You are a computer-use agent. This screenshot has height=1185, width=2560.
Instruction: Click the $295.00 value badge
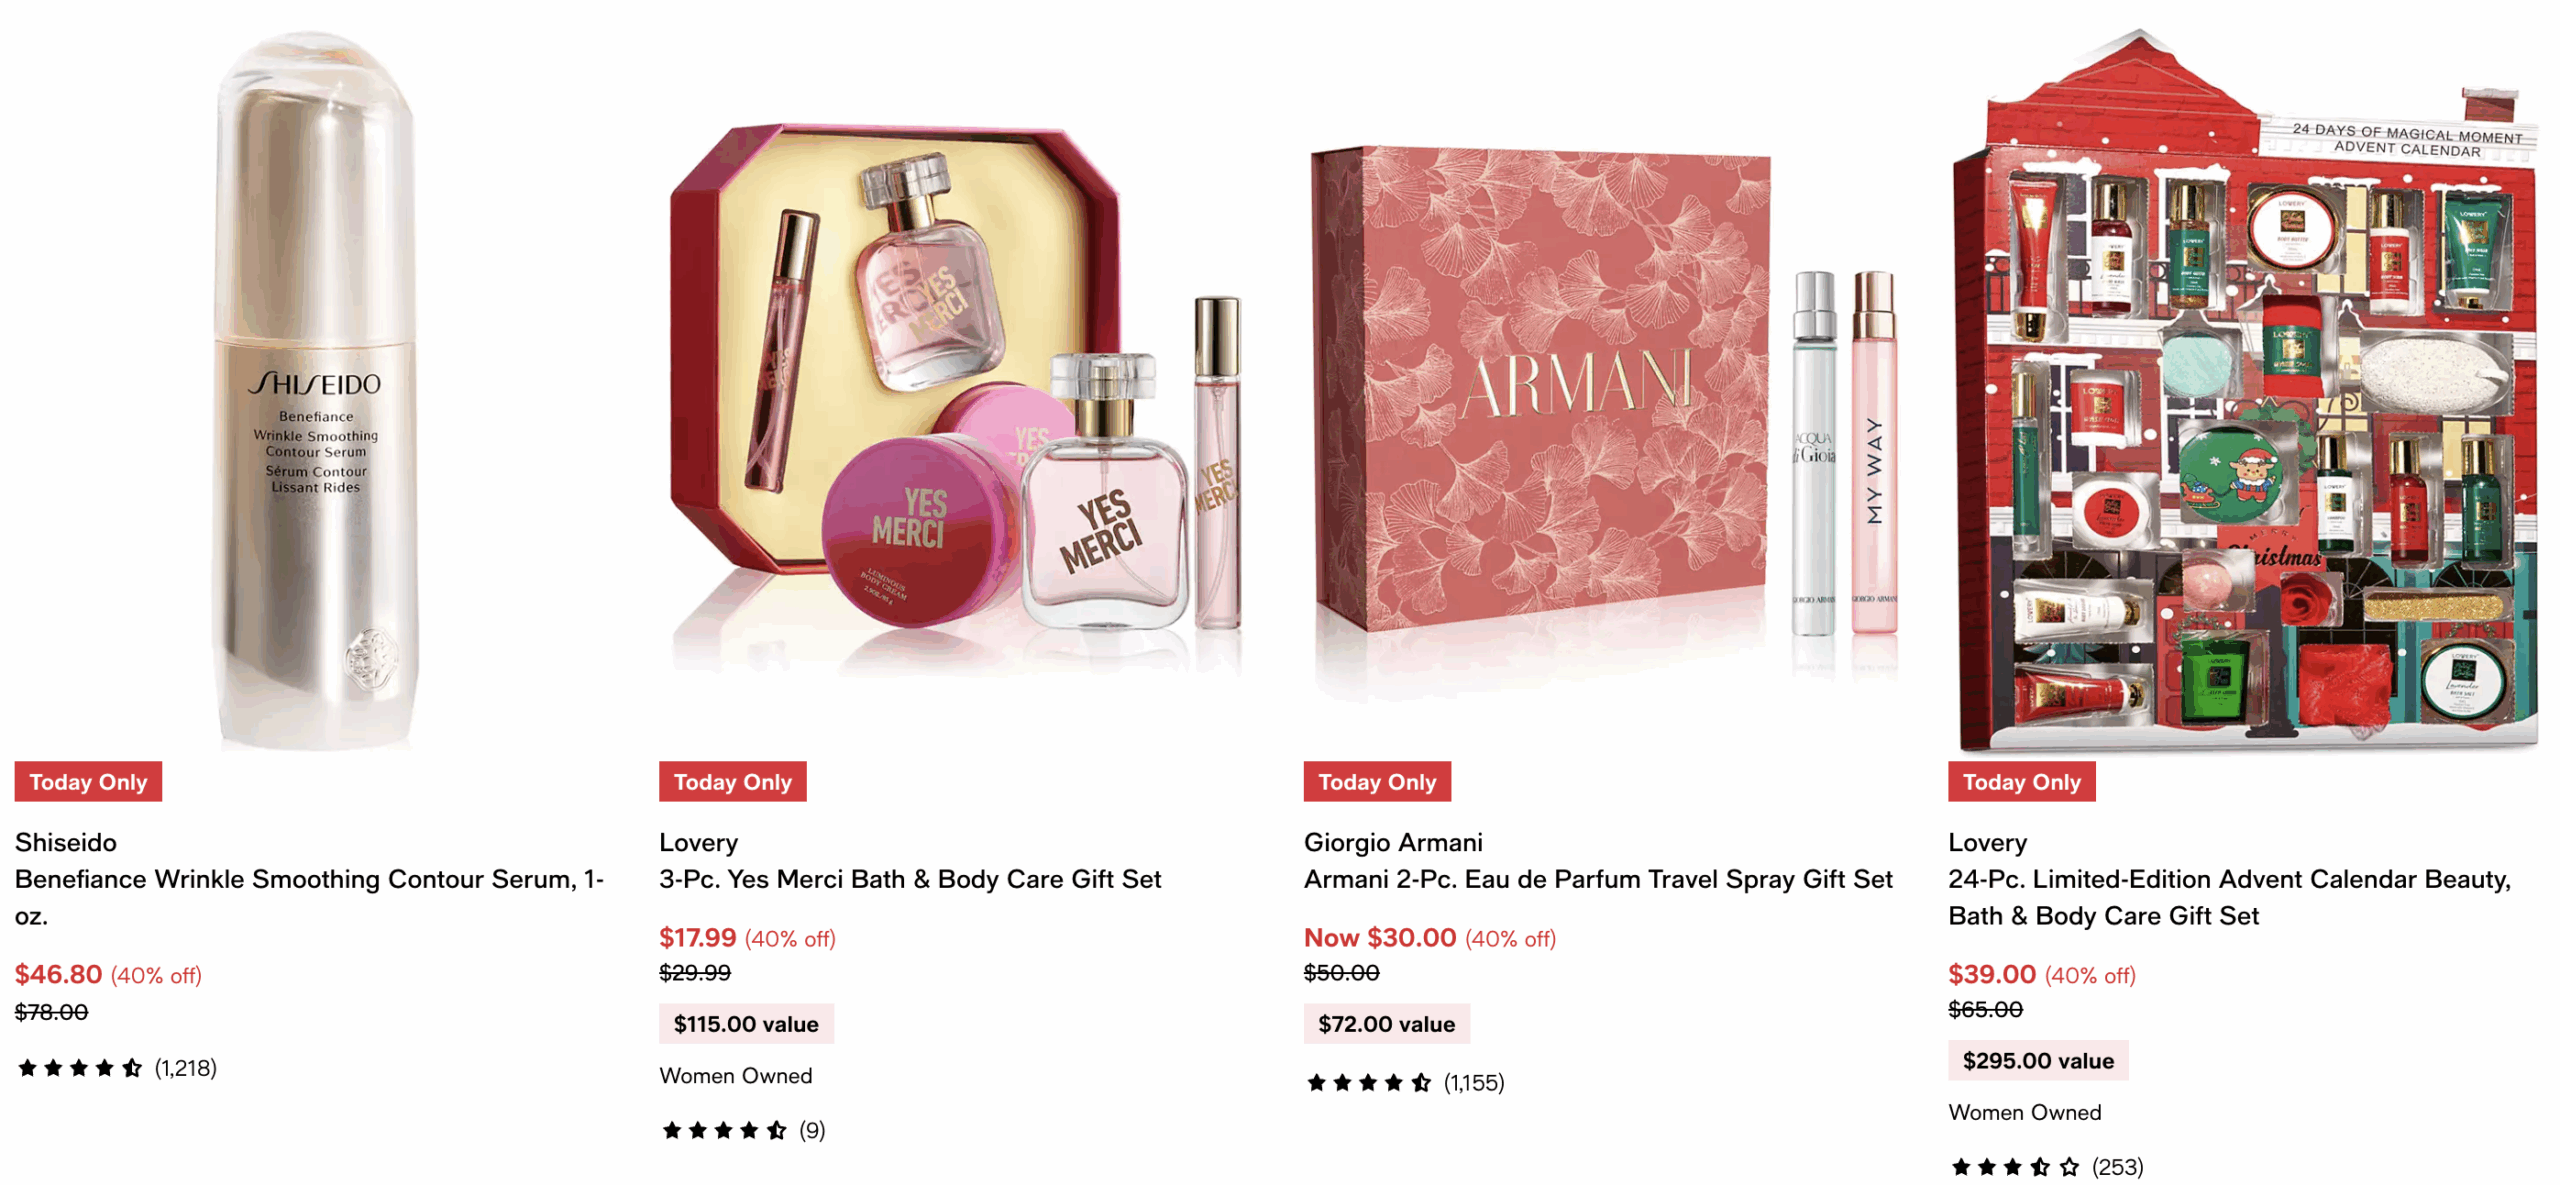pyautogui.click(x=2038, y=1060)
